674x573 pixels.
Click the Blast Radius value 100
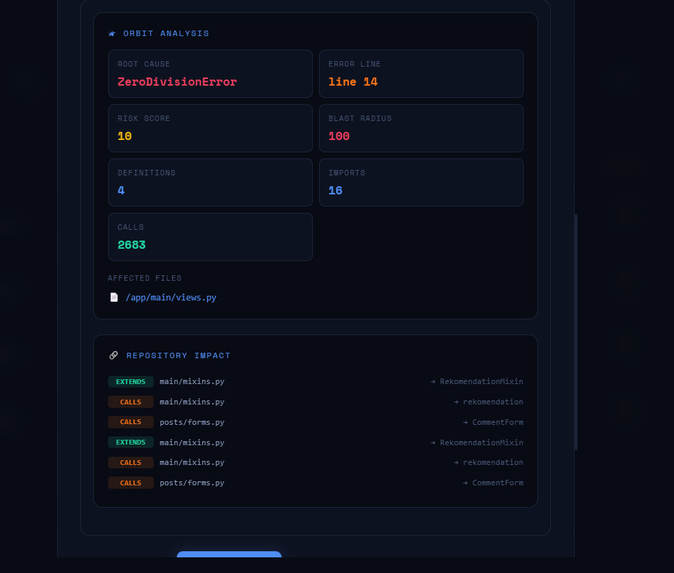[339, 136]
